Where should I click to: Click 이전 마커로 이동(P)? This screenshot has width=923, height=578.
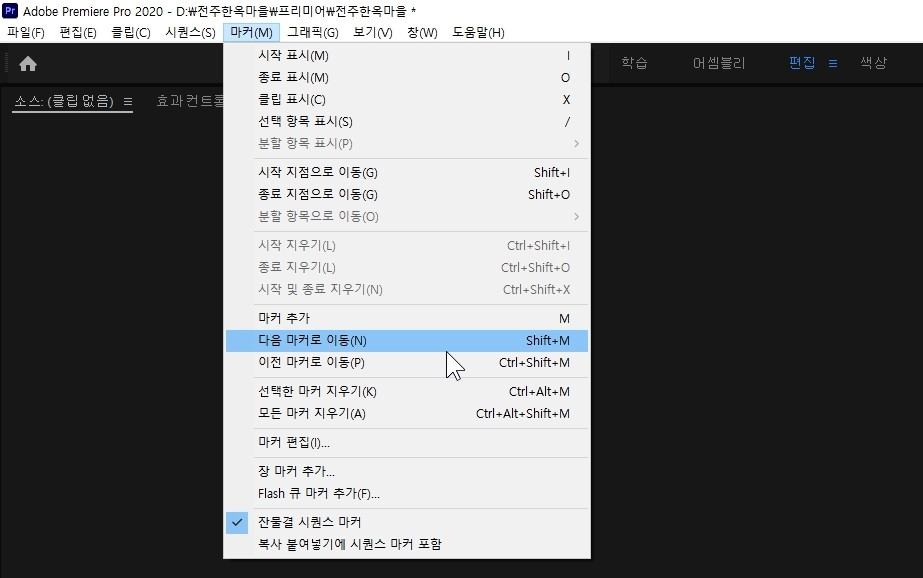pyautogui.click(x=407, y=363)
